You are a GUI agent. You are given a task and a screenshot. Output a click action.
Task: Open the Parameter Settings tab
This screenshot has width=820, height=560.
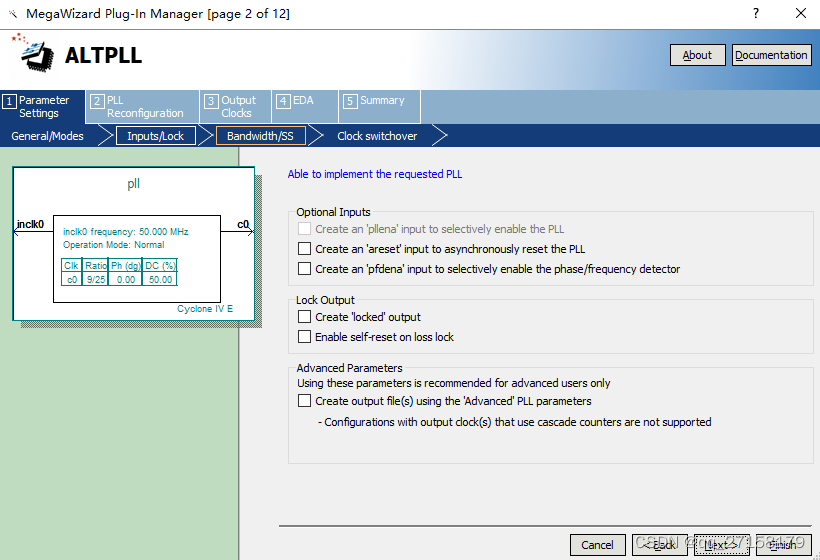coord(42,107)
